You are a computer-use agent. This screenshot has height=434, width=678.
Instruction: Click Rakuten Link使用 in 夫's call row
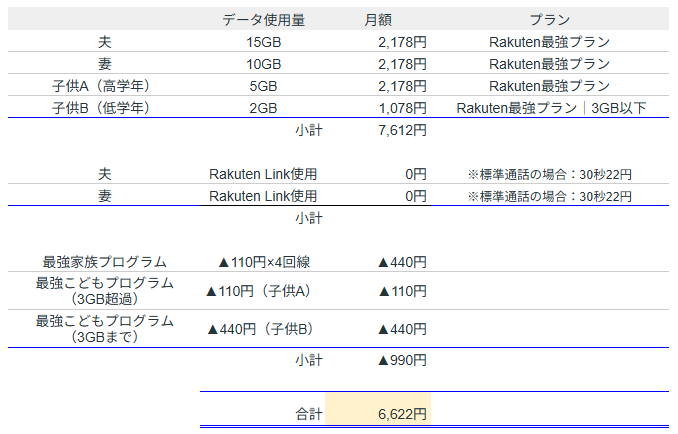click(263, 174)
